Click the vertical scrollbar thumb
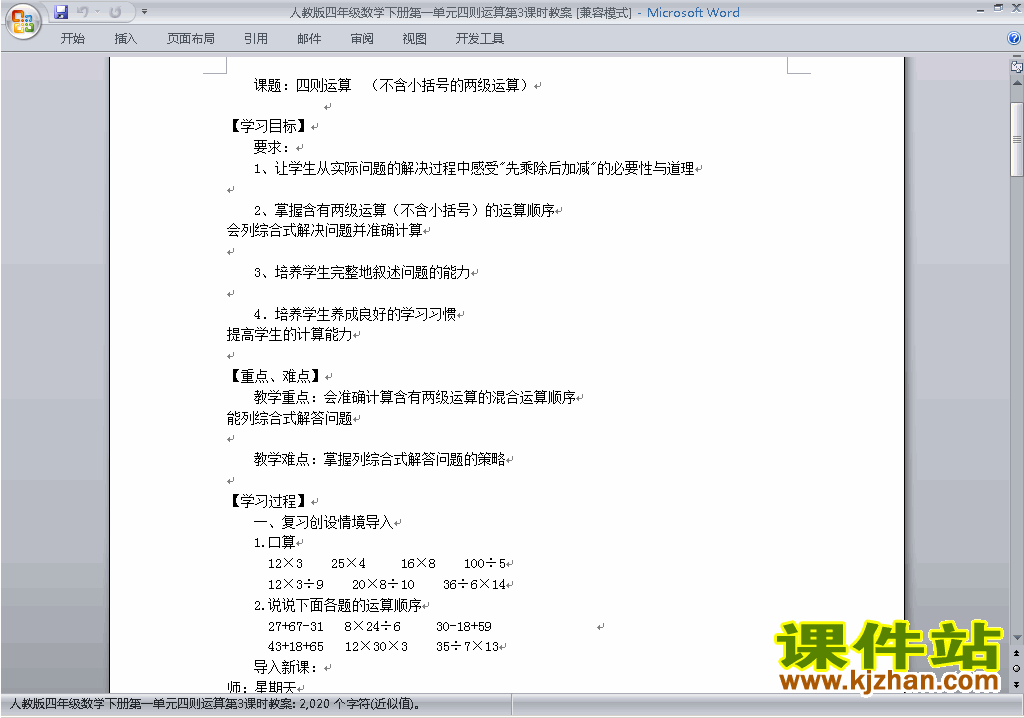 [x=1017, y=139]
